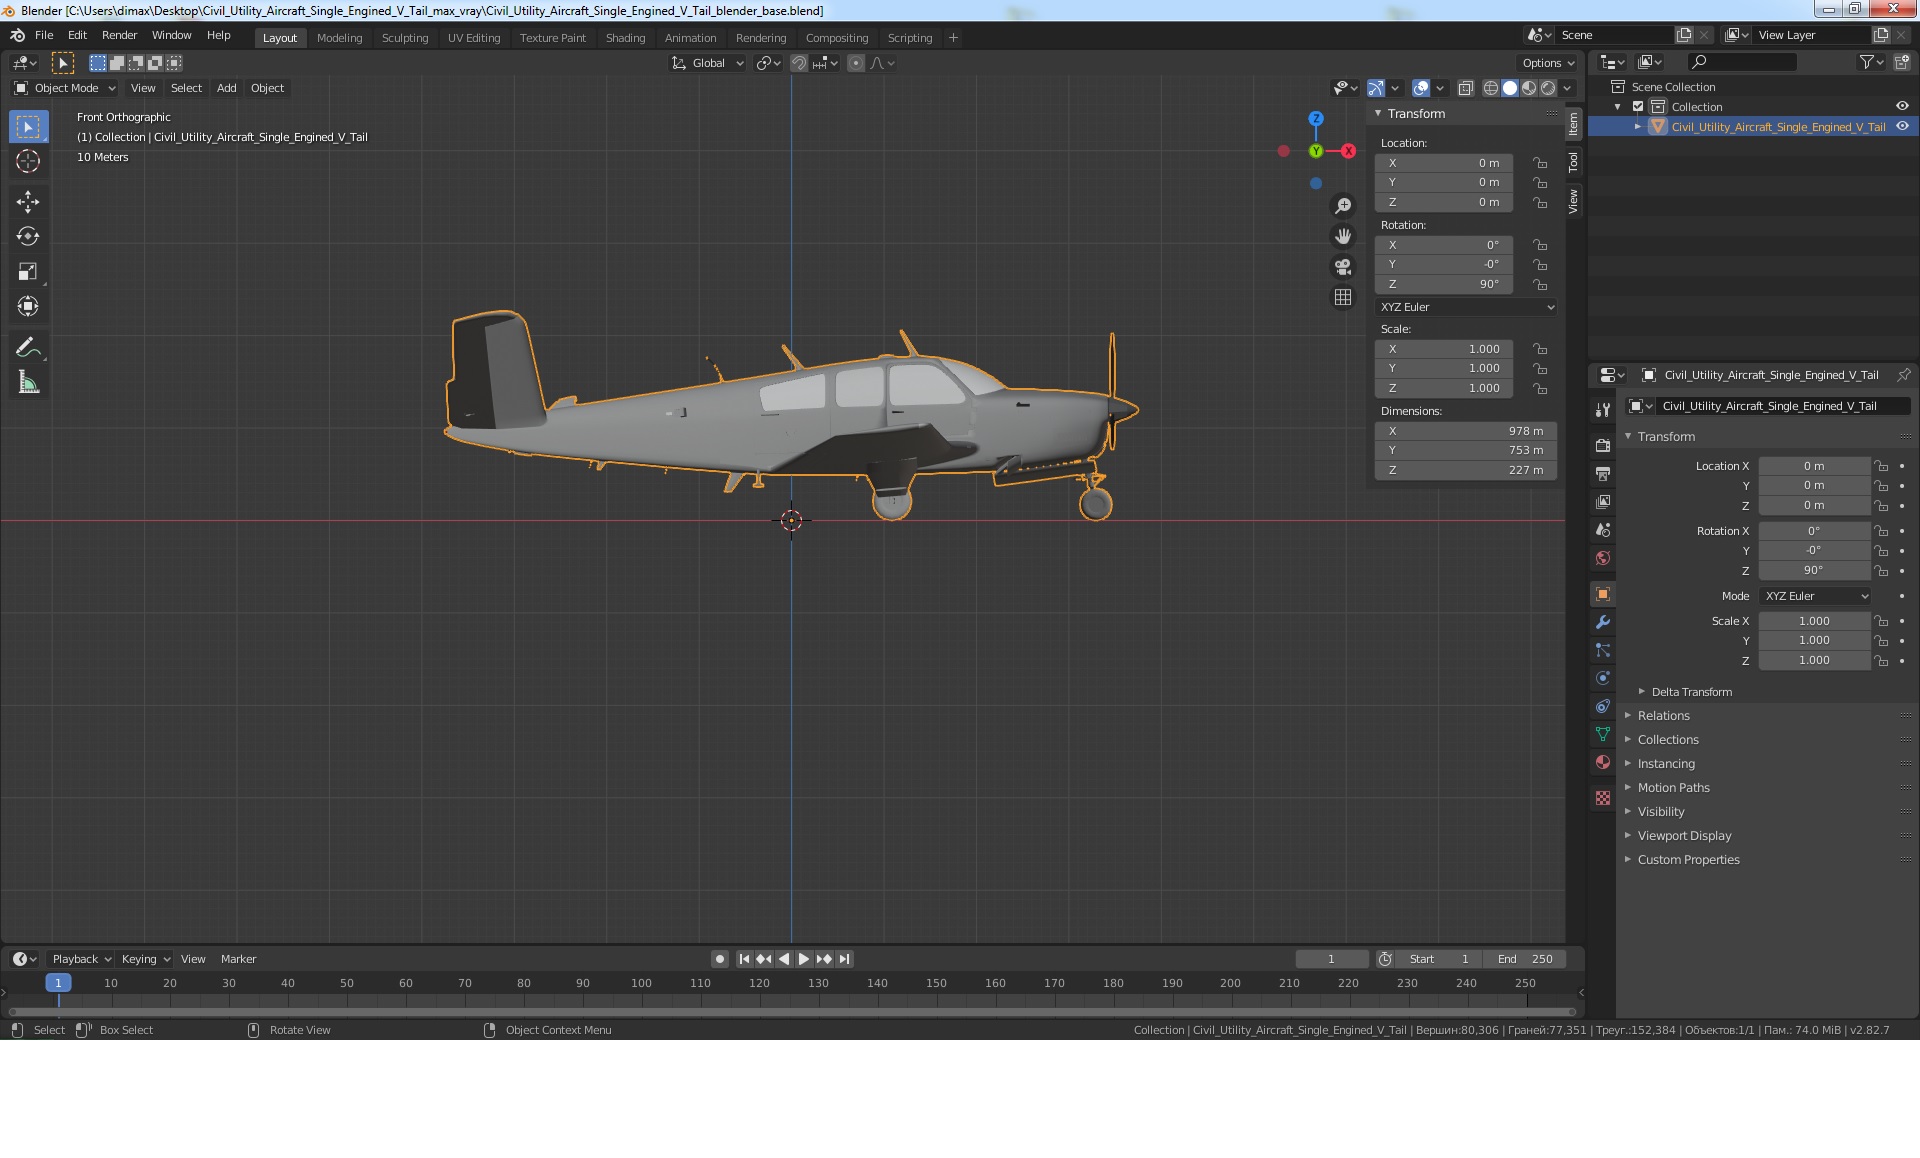Toggle visibility of Collection eye icon
This screenshot has height=1158, width=1920.
tap(1902, 107)
